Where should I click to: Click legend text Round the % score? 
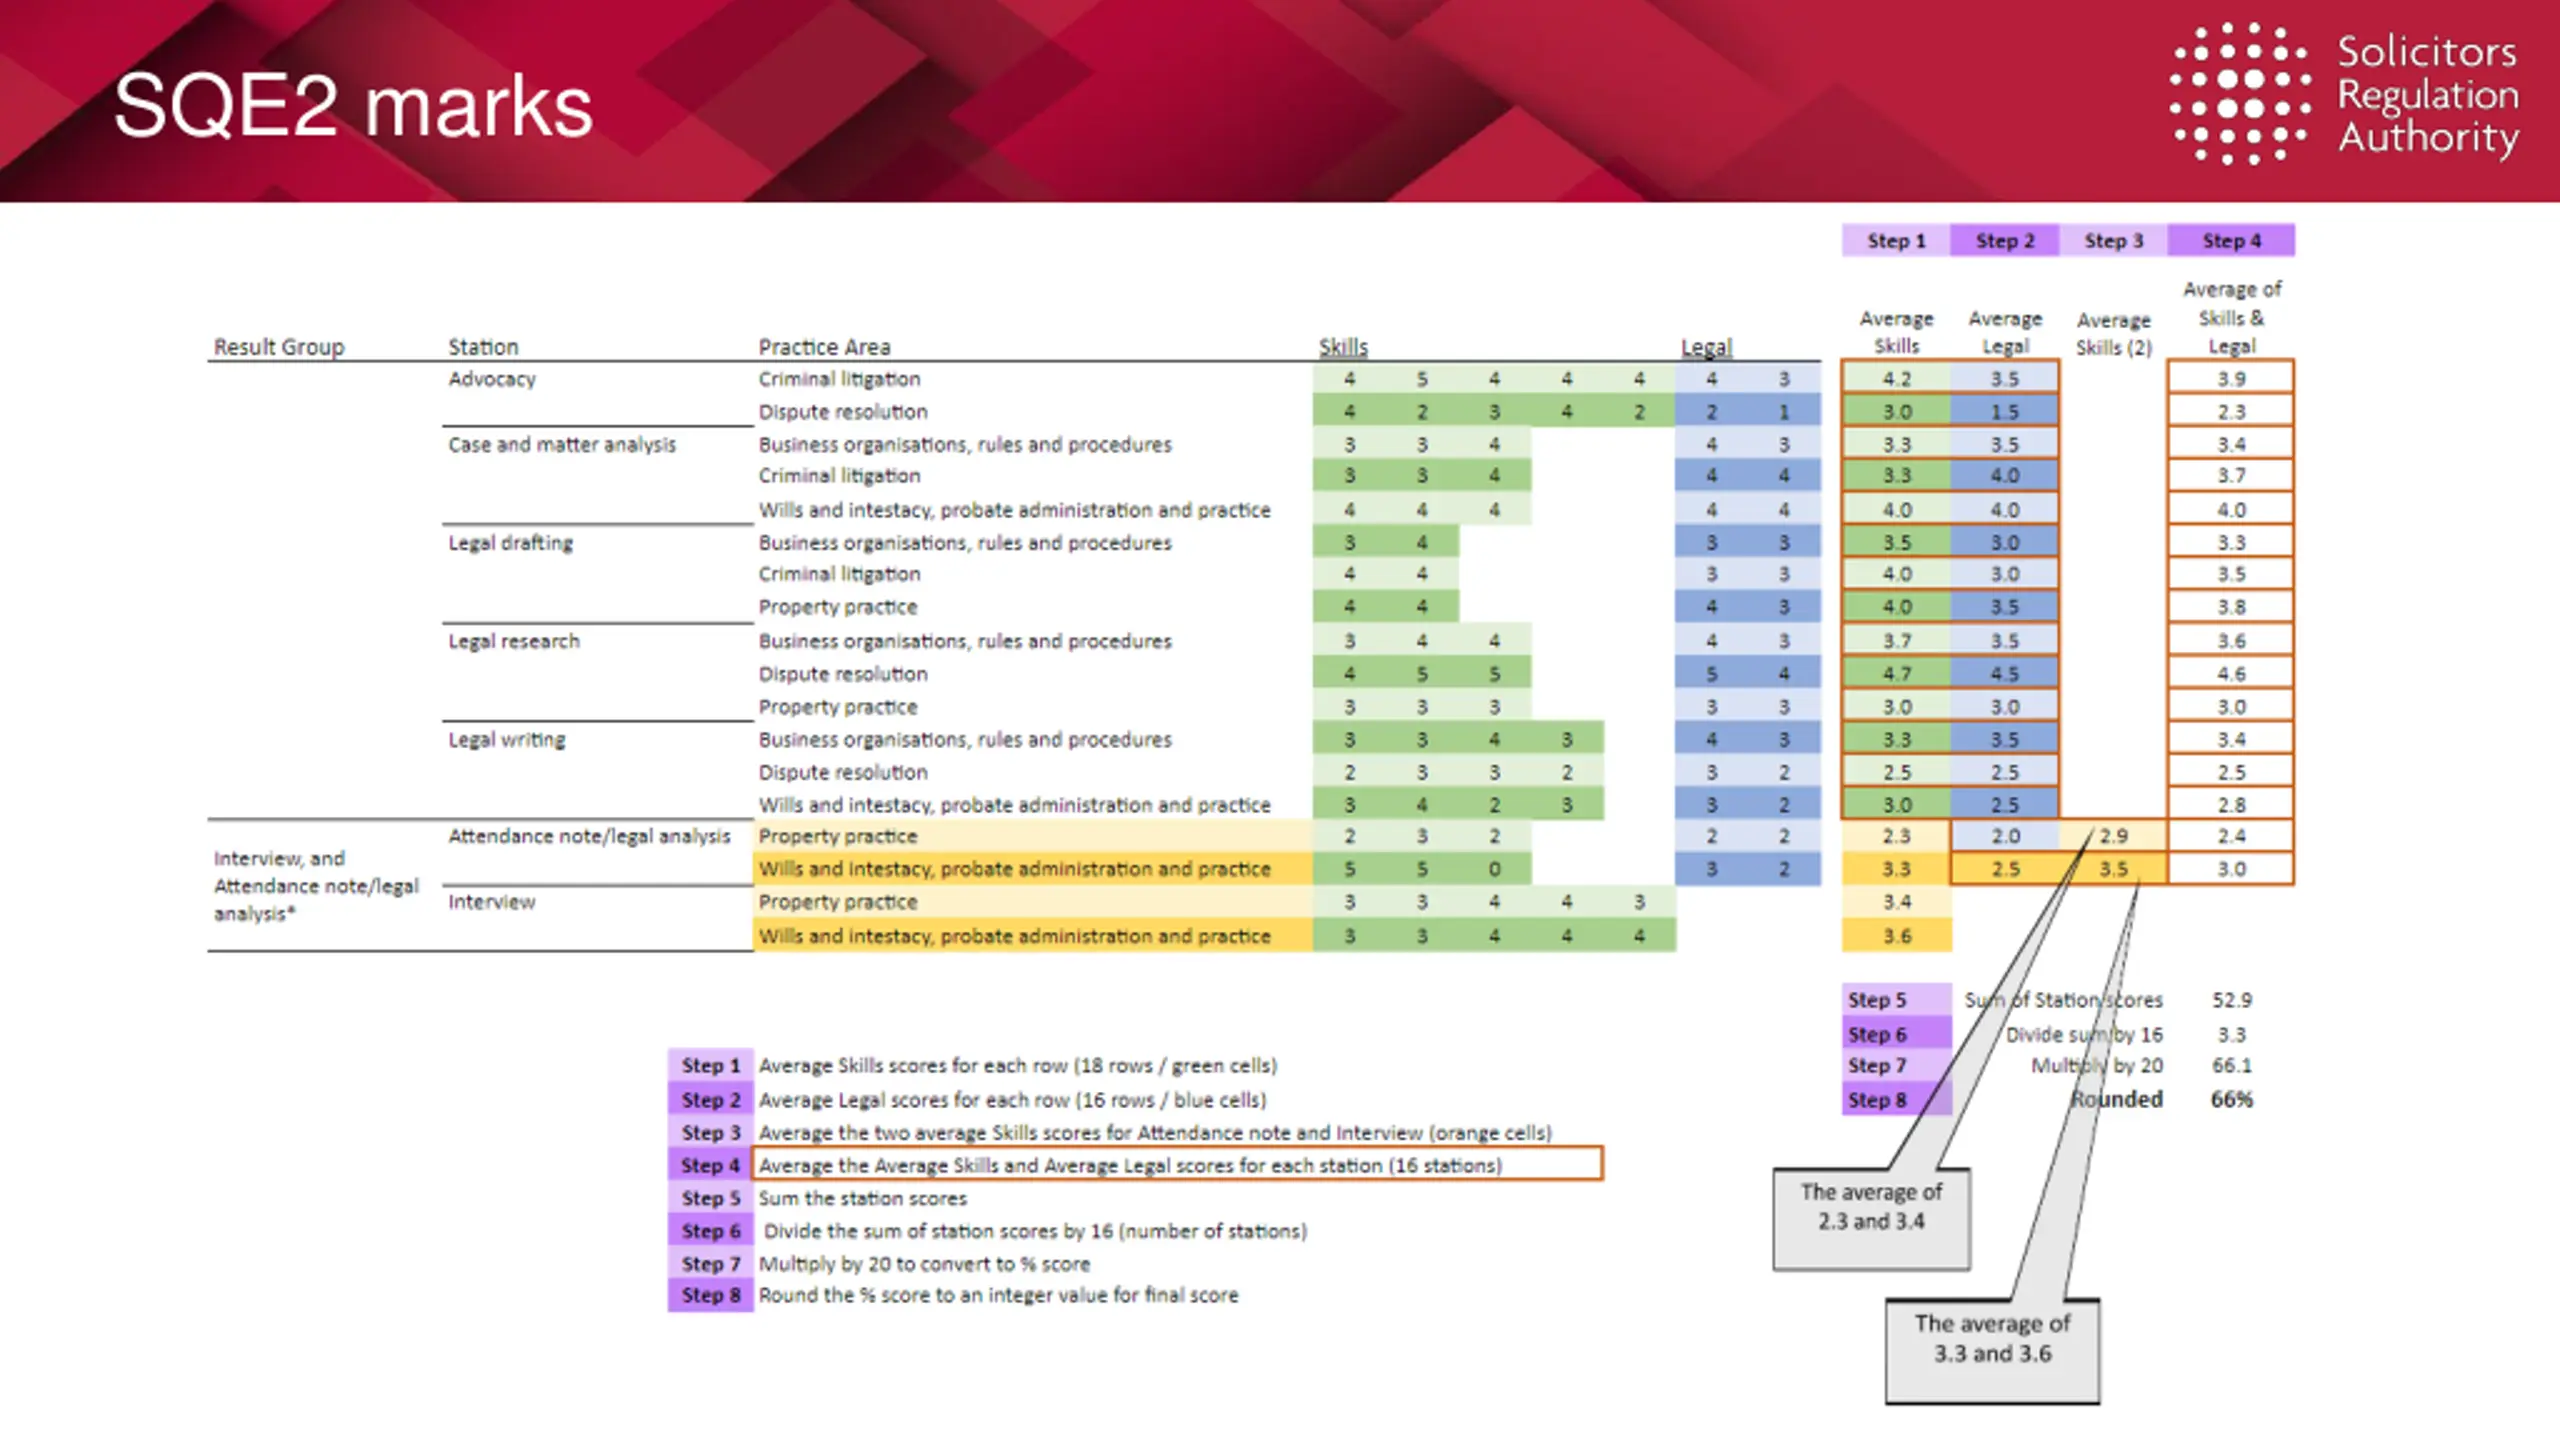click(998, 1295)
